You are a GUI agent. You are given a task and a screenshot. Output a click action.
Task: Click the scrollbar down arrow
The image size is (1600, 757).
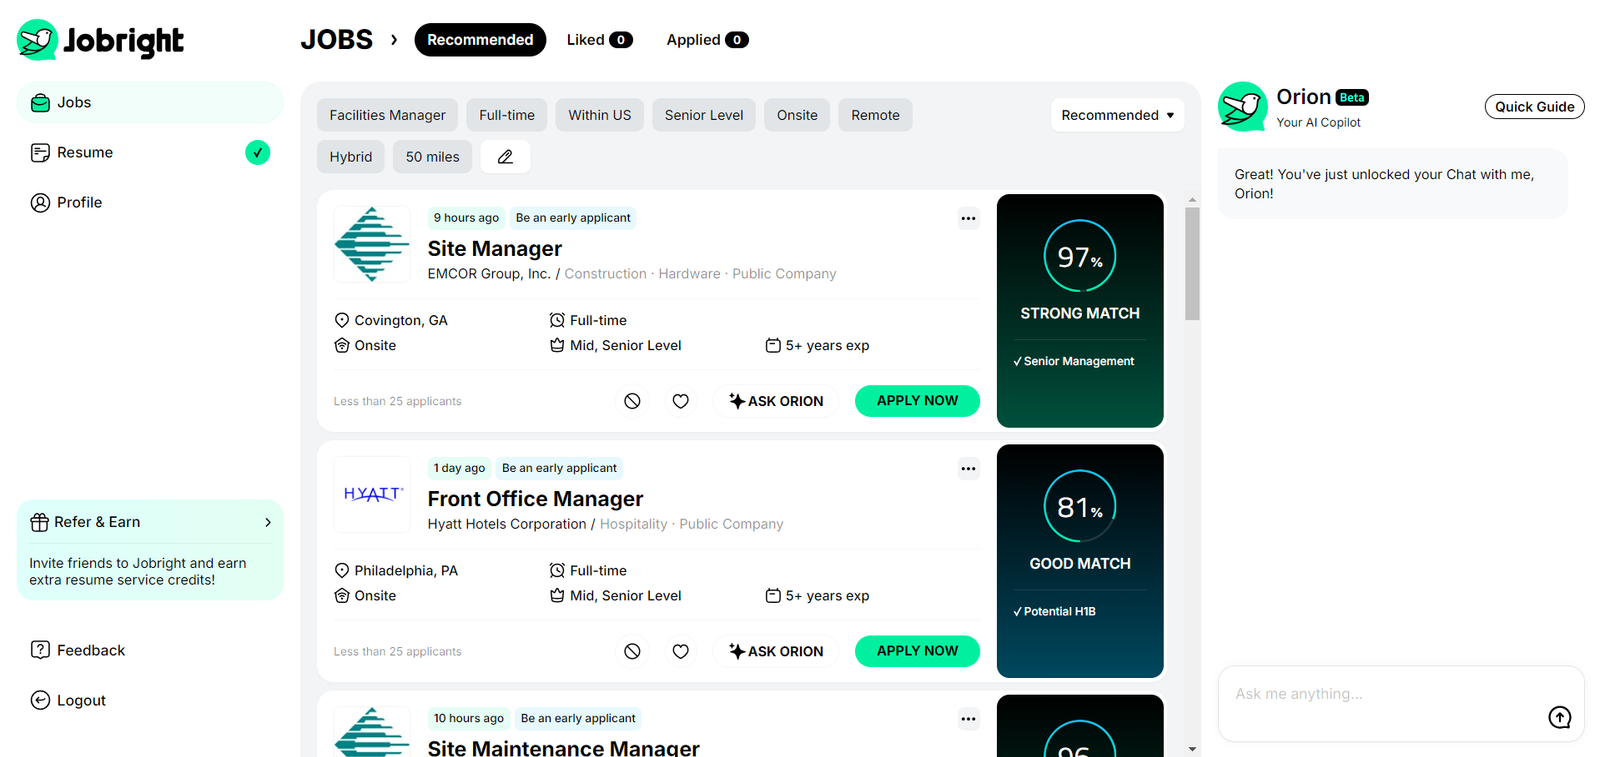point(1192,749)
